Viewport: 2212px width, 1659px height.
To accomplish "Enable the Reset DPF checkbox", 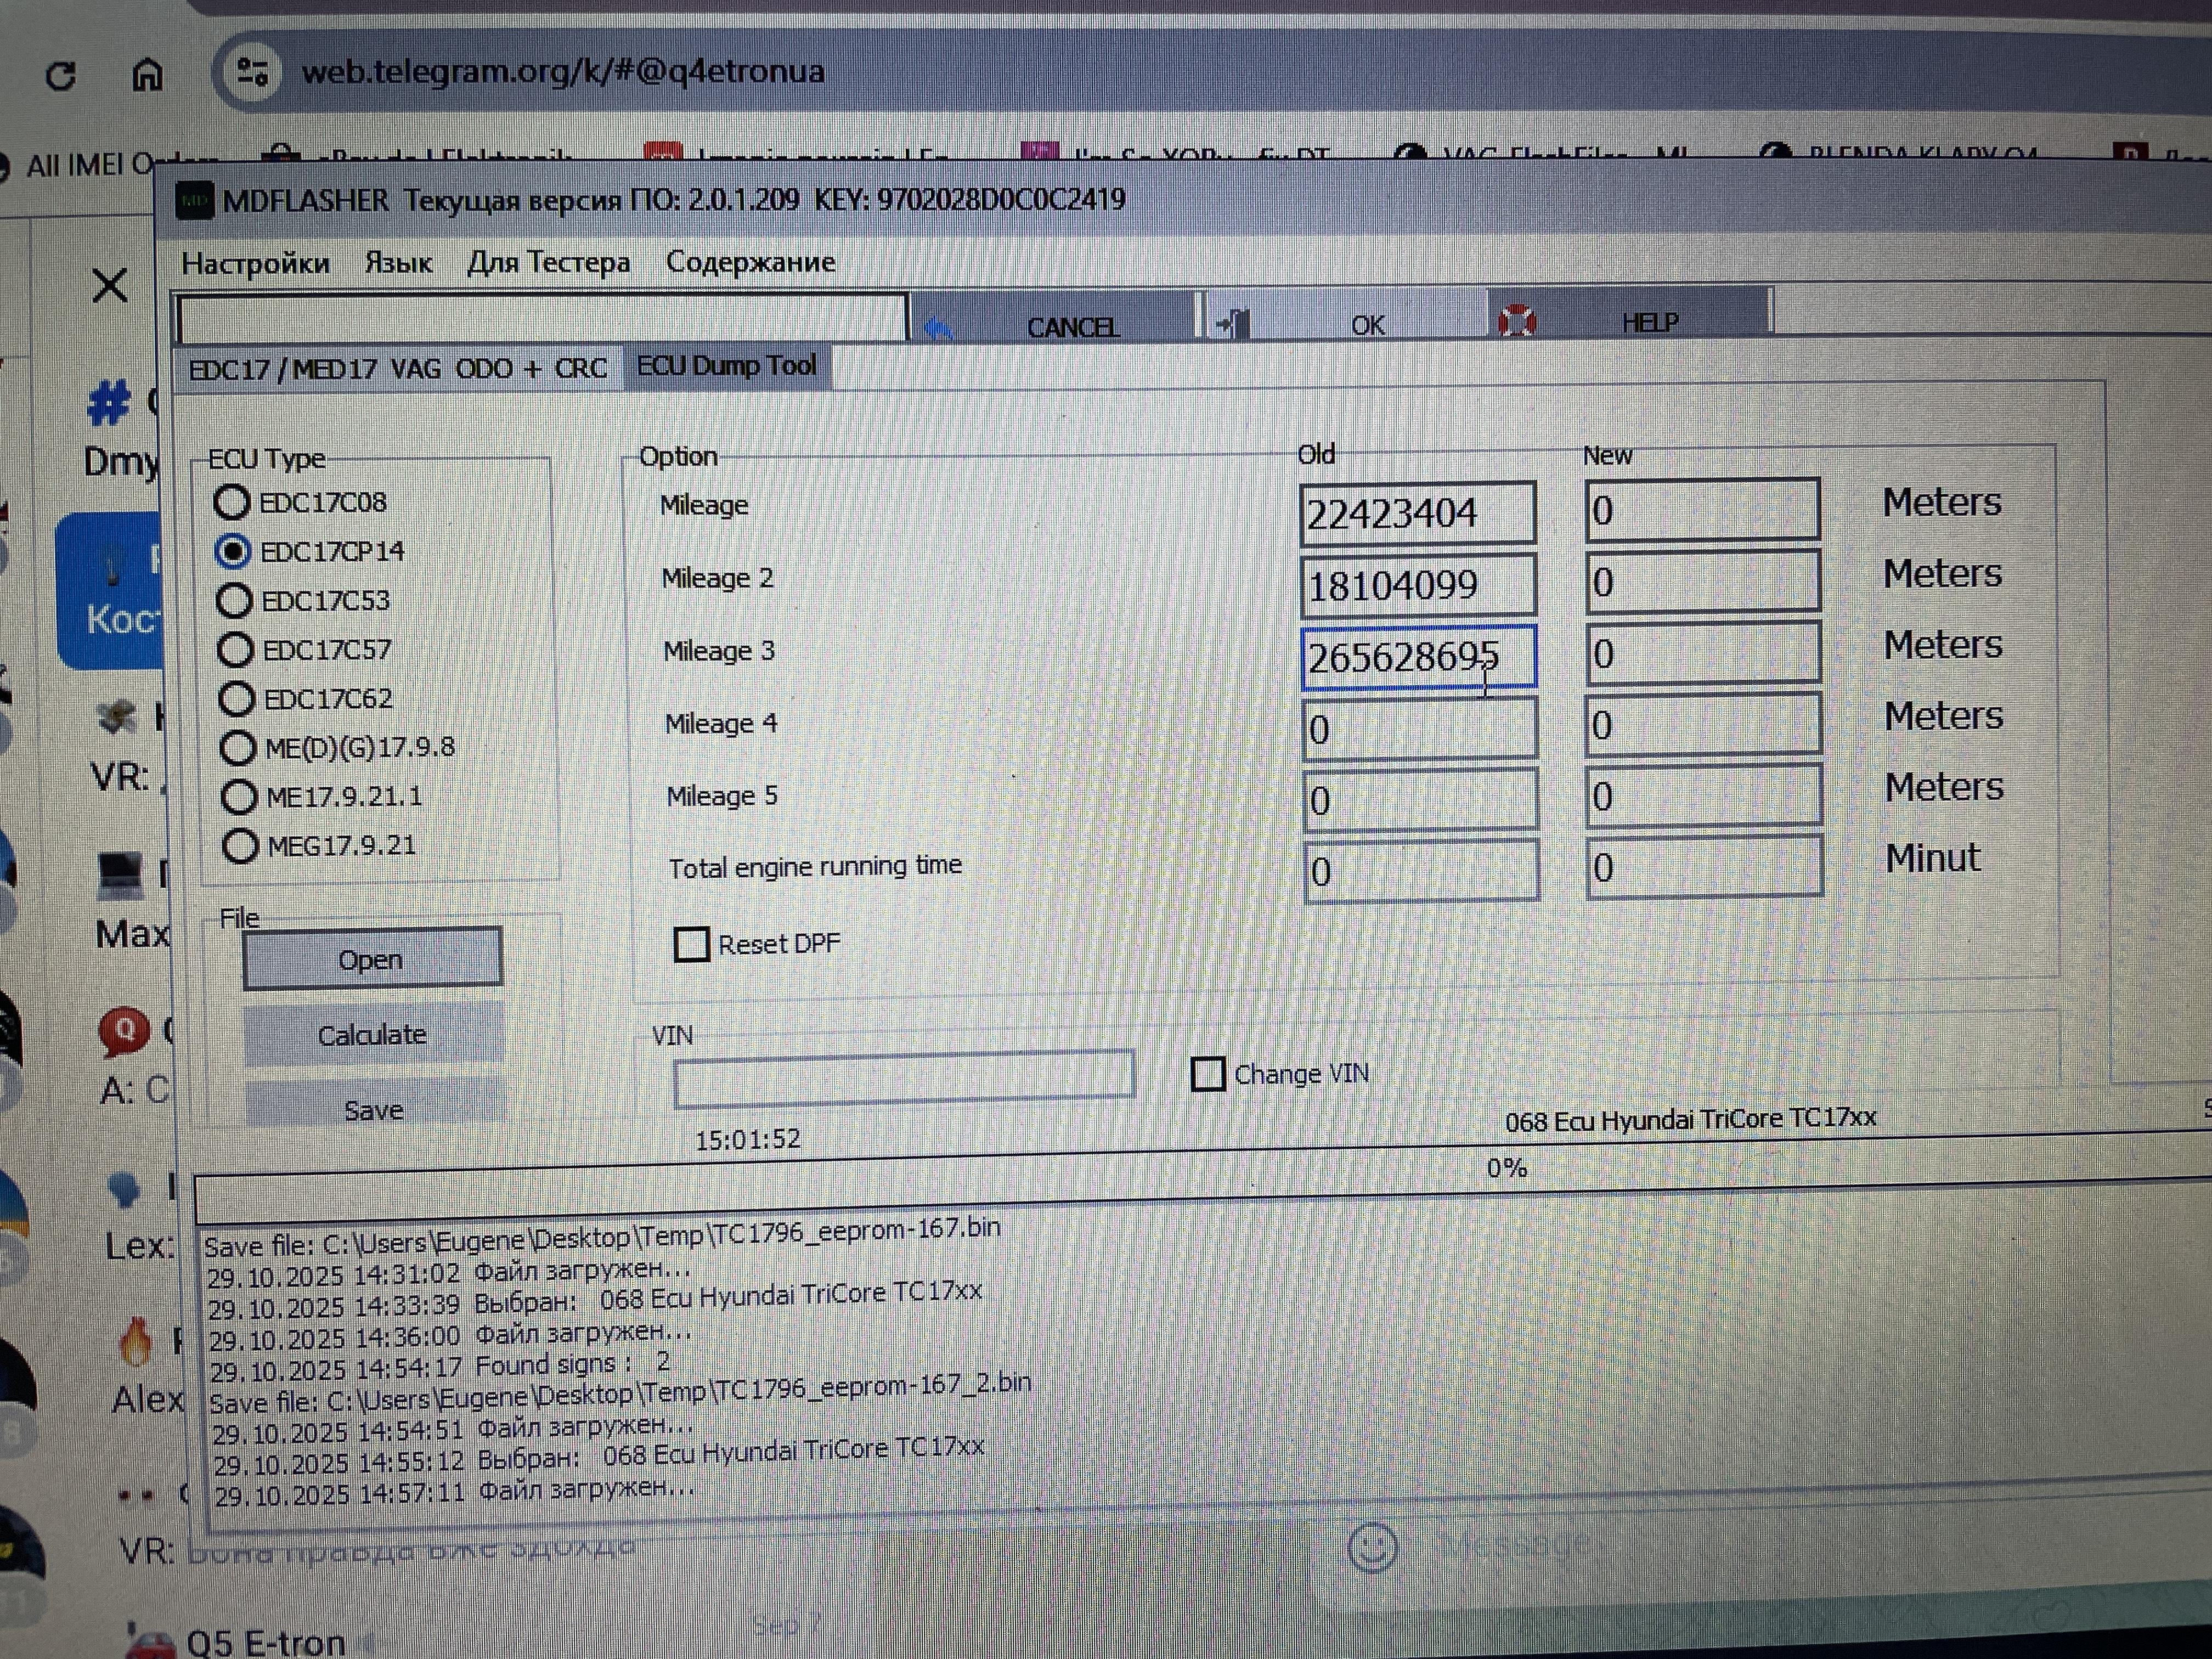I will click(691, 944).
